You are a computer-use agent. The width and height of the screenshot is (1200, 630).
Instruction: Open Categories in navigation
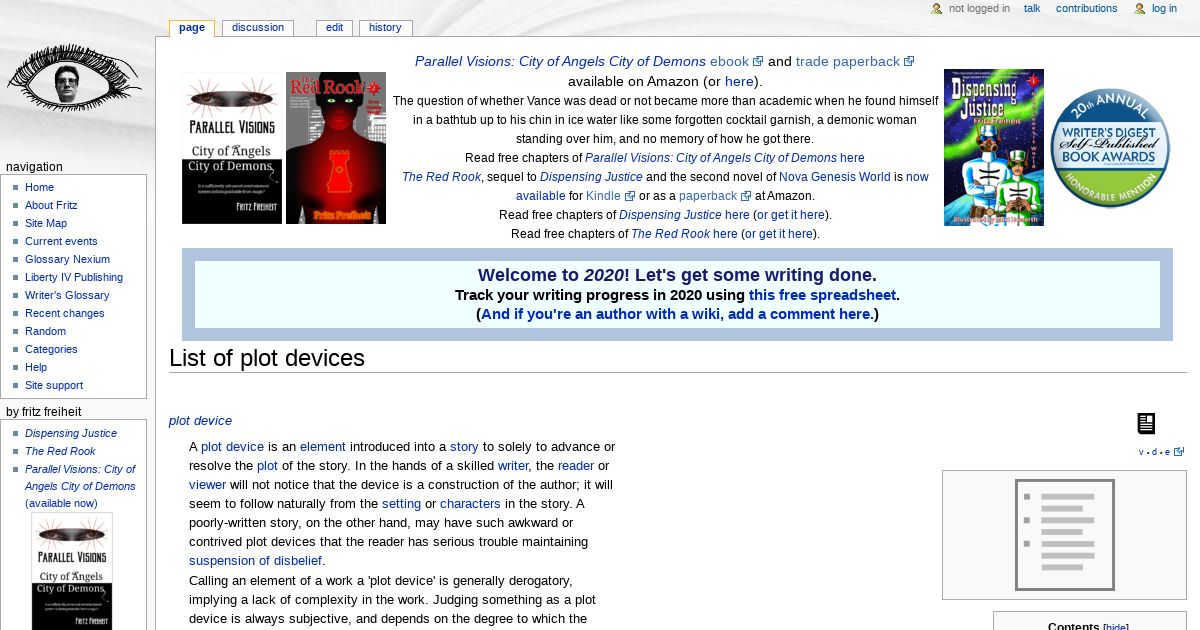pyautogui.click(x=51, y=349)
